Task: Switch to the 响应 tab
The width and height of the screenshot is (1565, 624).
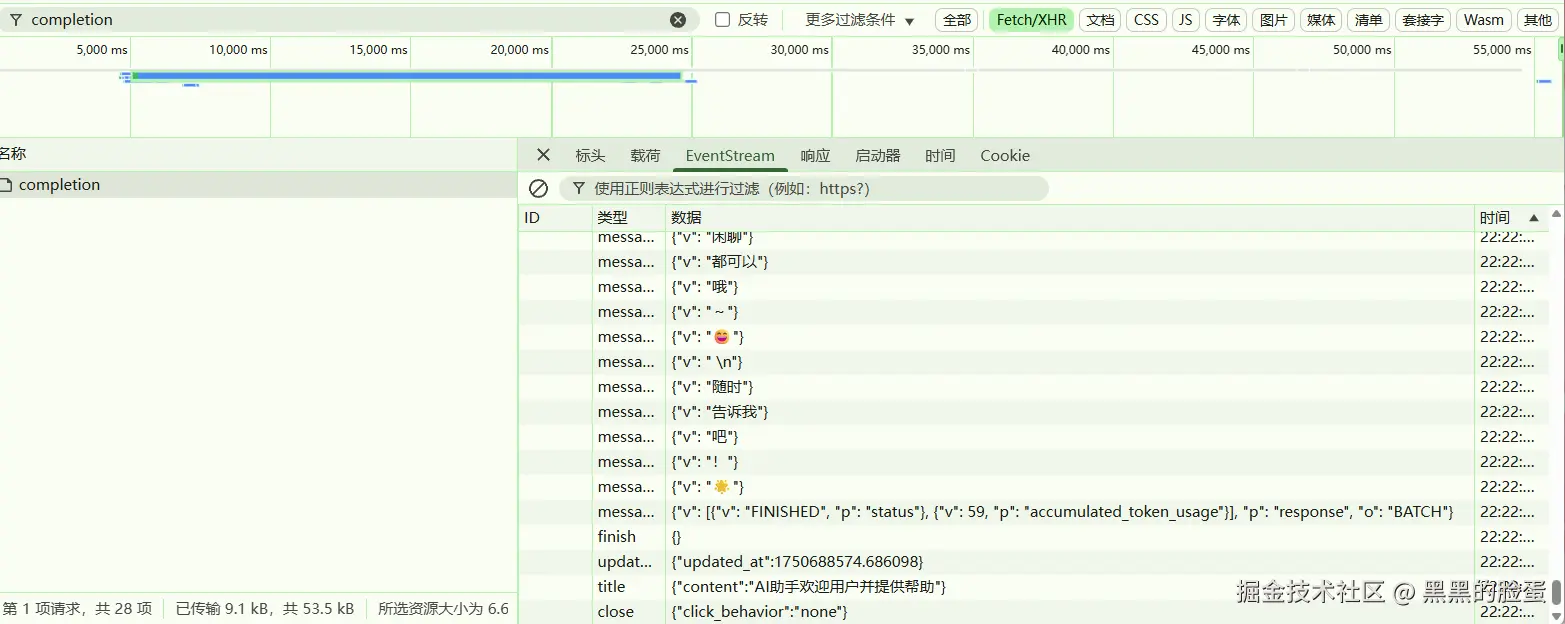Action: click(x=815, y=155)
